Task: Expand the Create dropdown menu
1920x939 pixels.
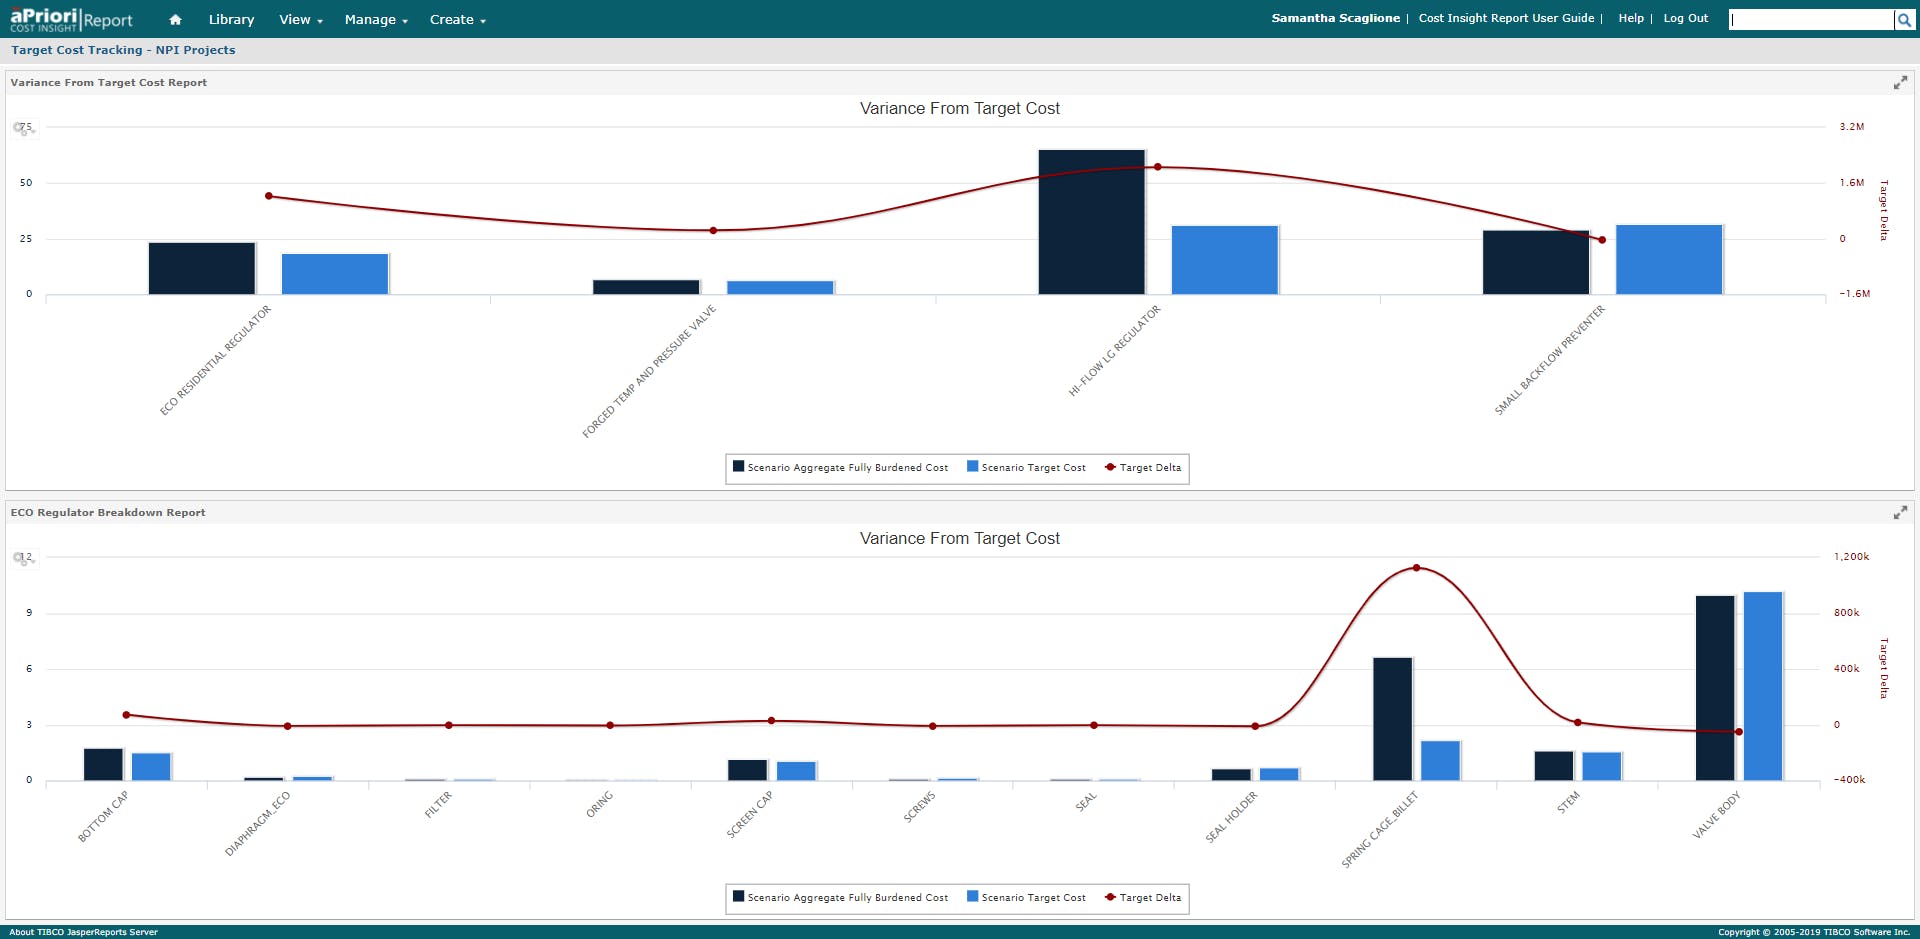Action: point(457,19)
